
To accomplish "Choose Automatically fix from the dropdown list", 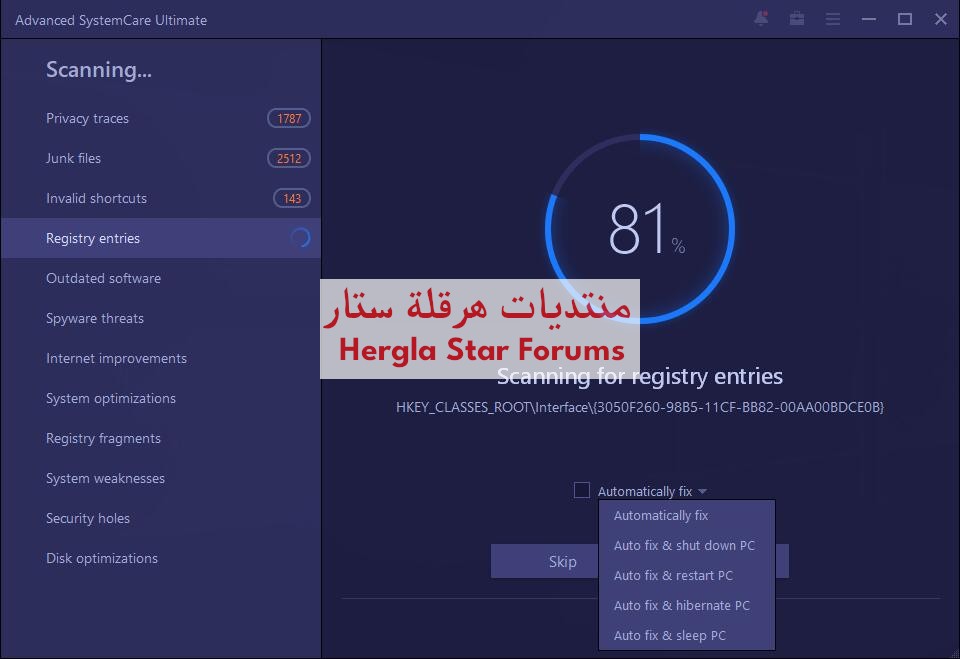I will 686,516.
